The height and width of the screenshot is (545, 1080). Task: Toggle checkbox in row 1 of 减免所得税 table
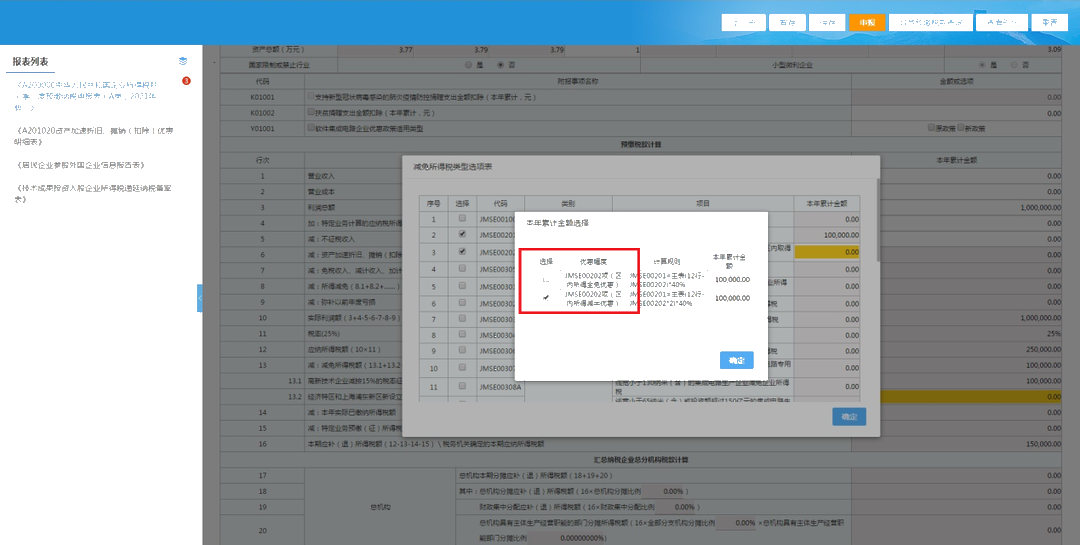(x=461, y=218)
